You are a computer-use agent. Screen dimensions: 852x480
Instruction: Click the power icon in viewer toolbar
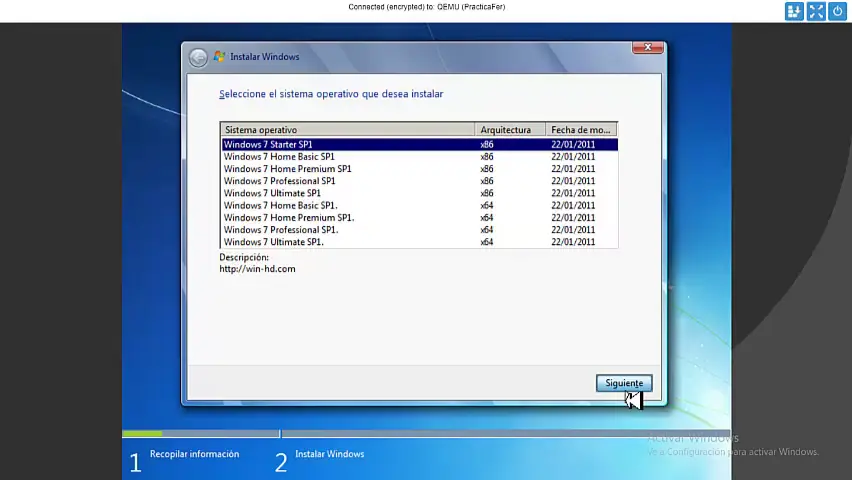click(837, 11)
